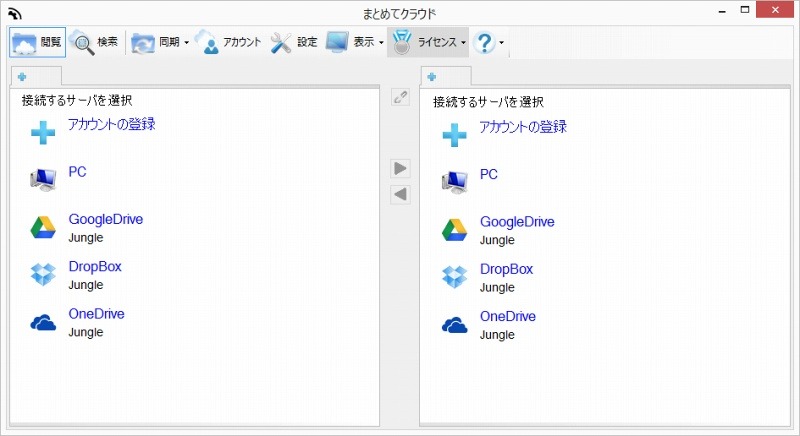800x436 pixels.
Task: Expand the ライセンス dropdown arrow
Action: pyautogui.click(x=463, y=42)
